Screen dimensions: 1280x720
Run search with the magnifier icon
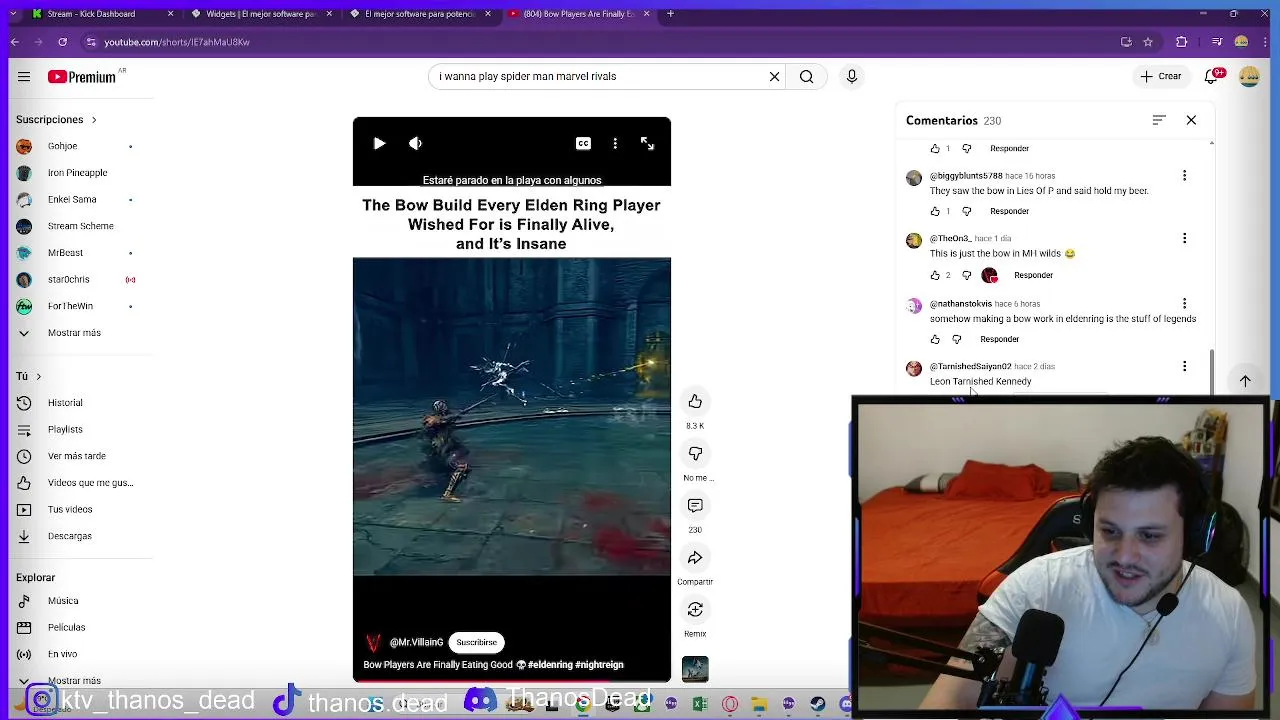806,76
